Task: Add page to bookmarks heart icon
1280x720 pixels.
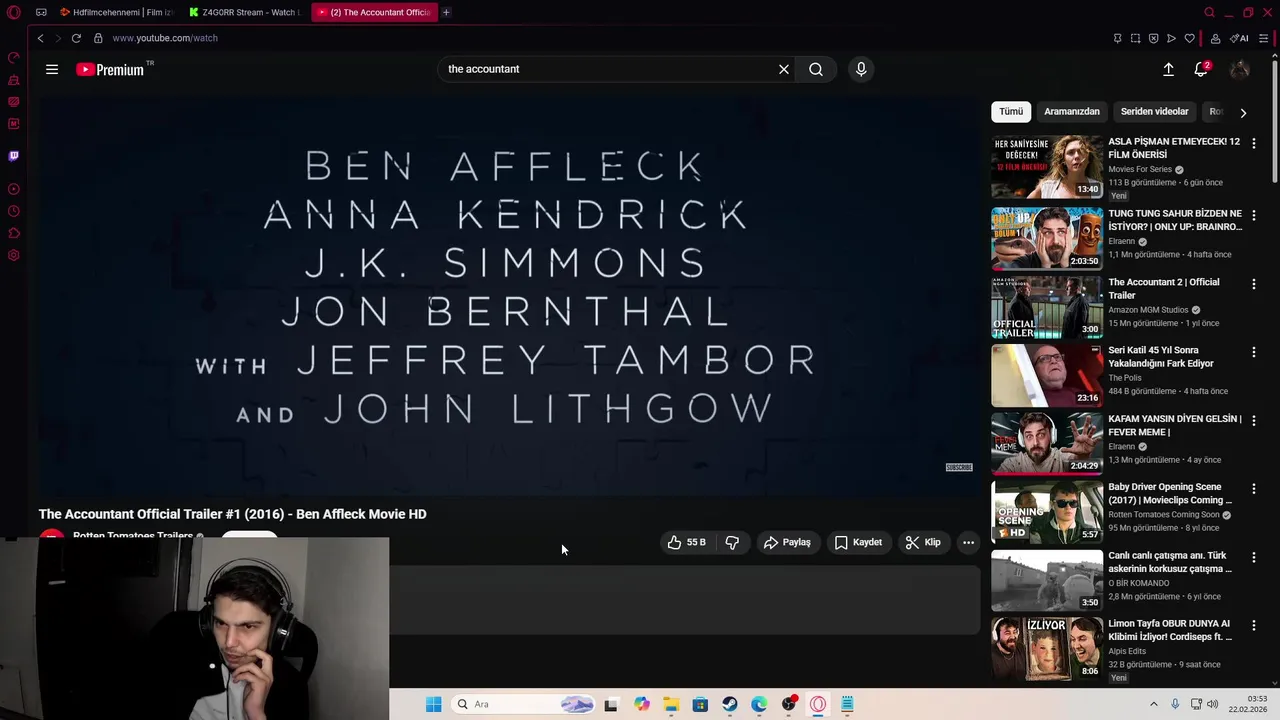Action: 1189,38
